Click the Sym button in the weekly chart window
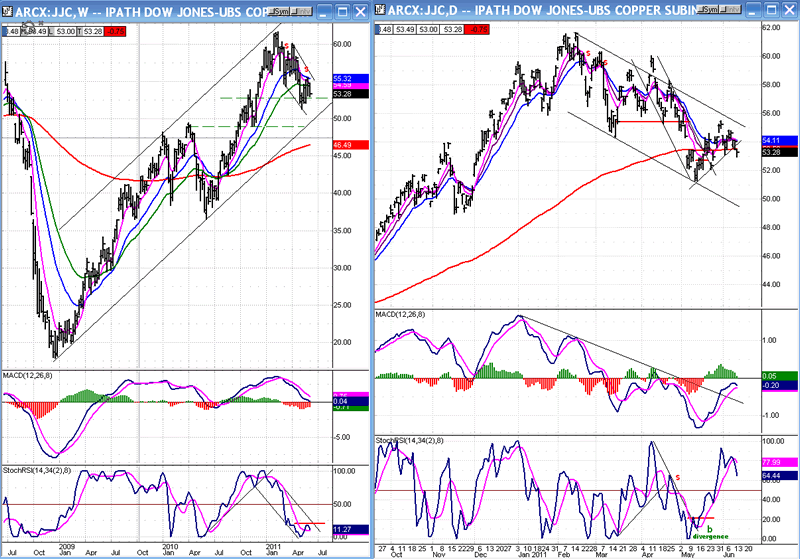 coord(279,11)
